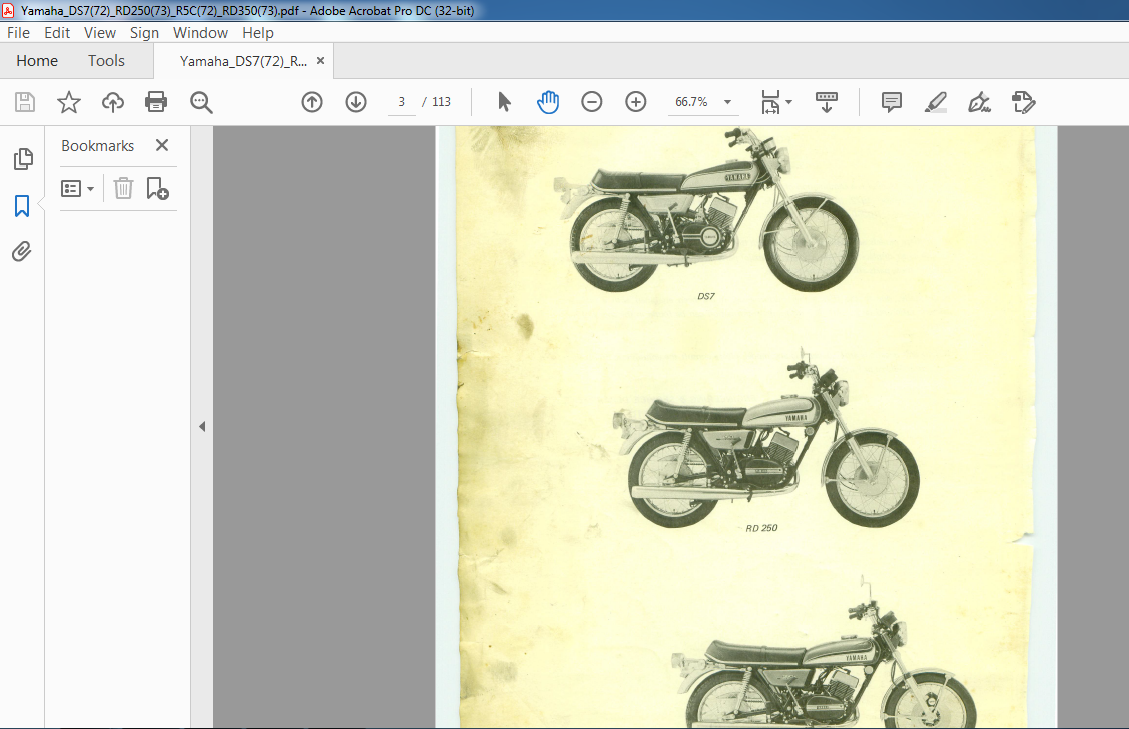
Task: Zoom in with plus button
Action: [x=636, y=102]
